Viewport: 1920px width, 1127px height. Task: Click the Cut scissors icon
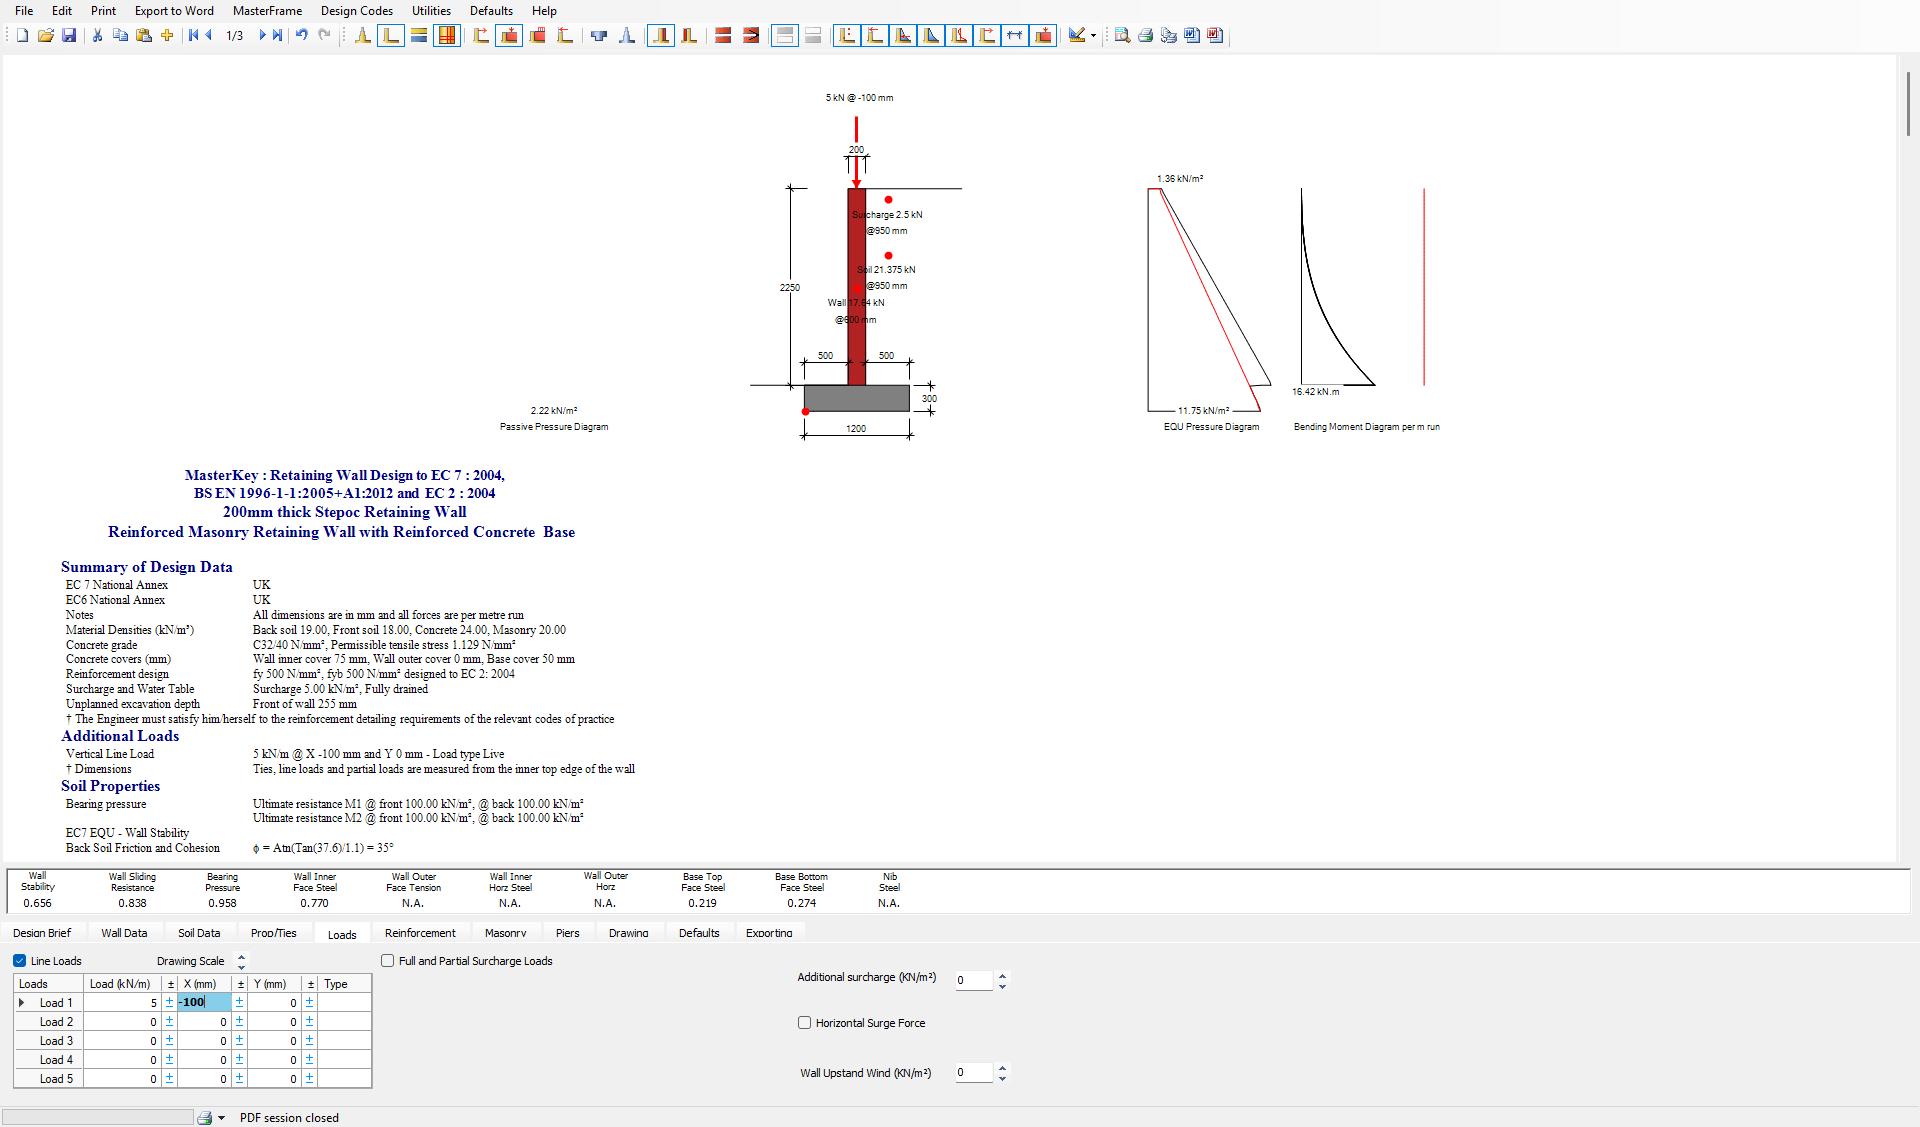pyautogui.click(x=97, y=35)
